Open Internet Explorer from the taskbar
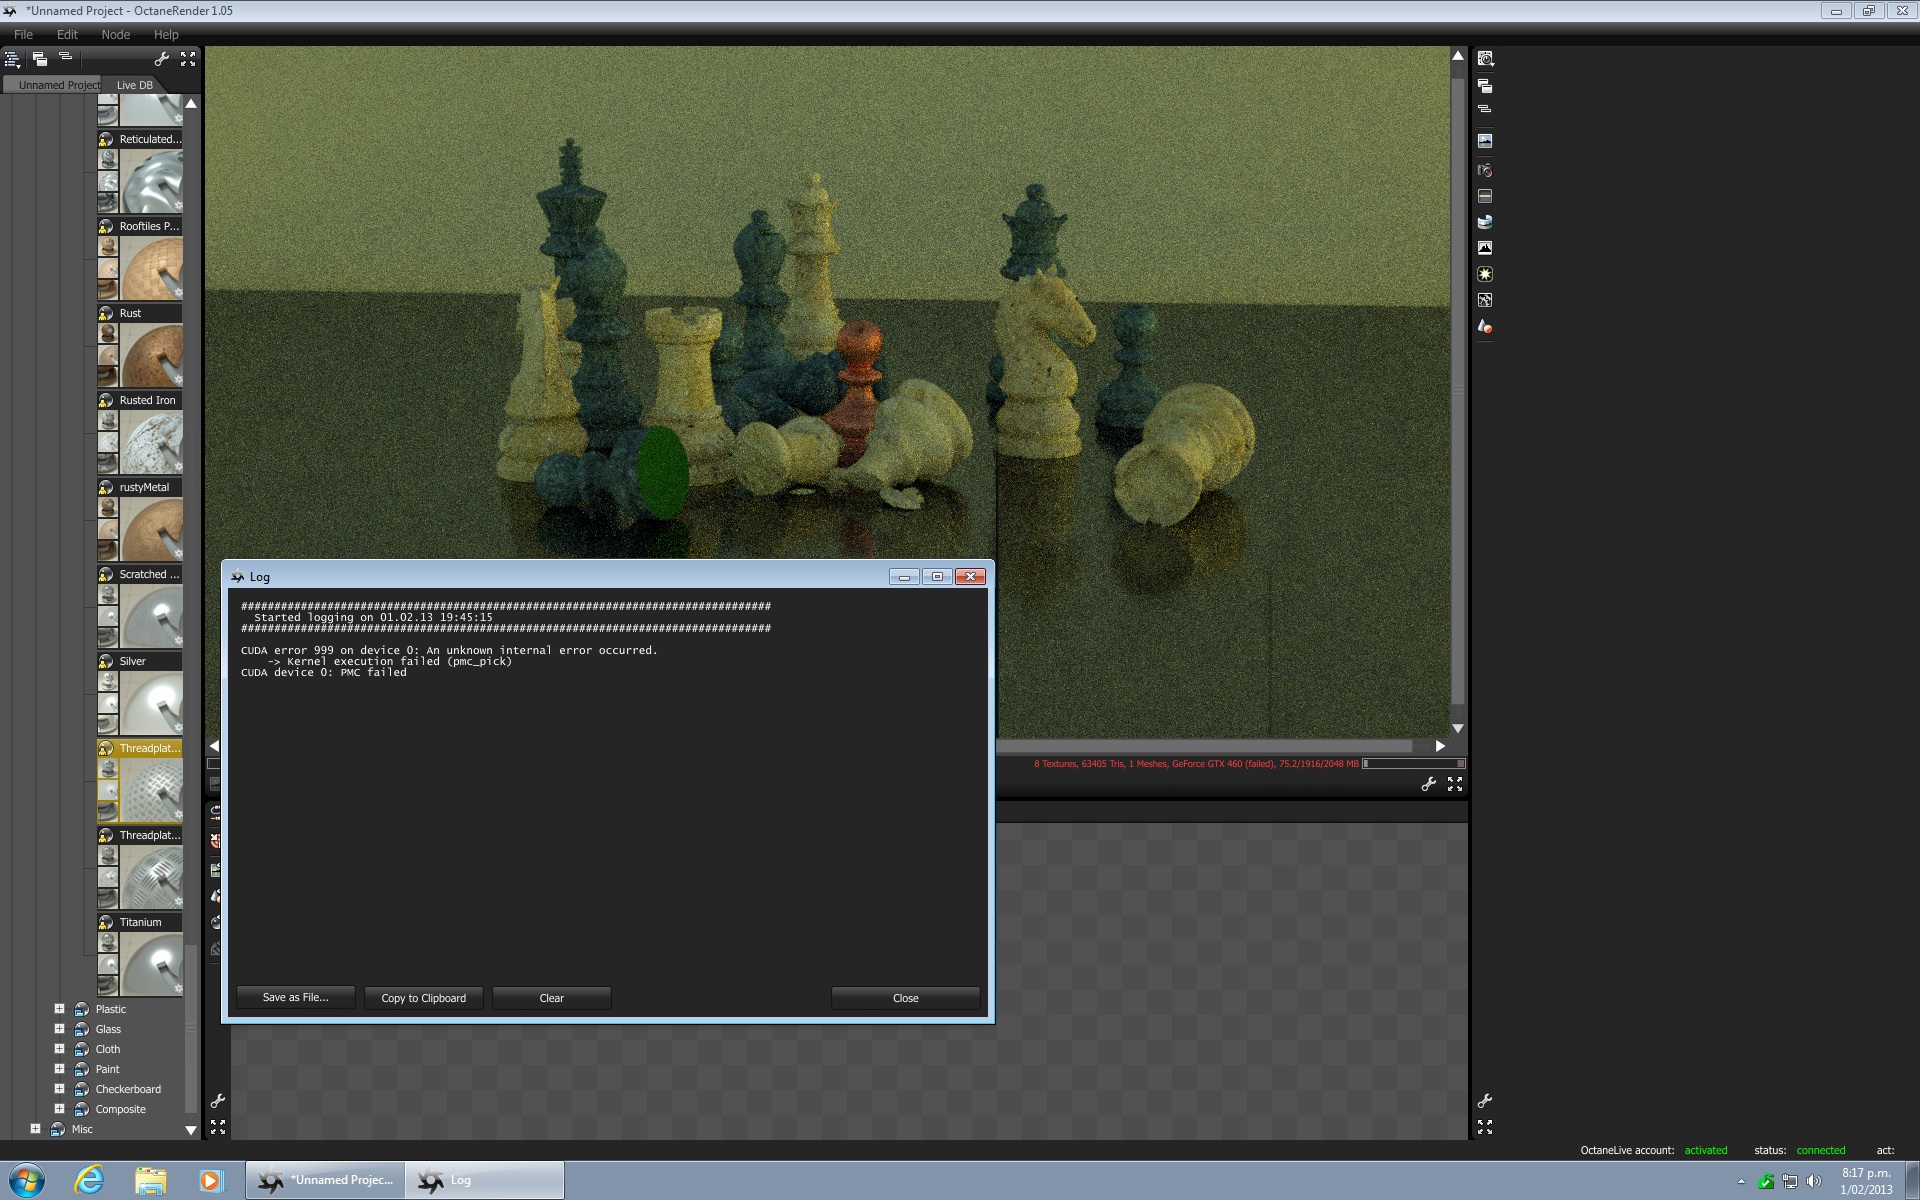The width and height of the screenshot is (1920, 1200). point(89,1180)
